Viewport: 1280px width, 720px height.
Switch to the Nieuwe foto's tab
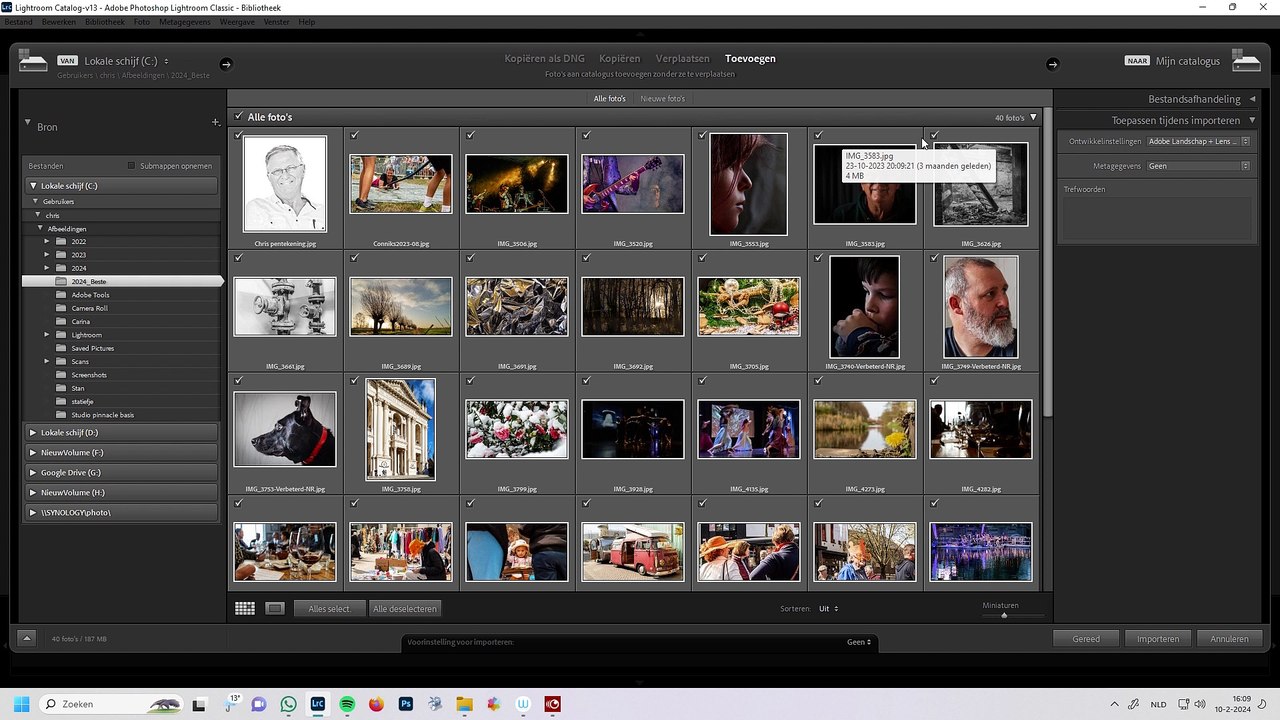pyautogui.click(x=662, y=99)
